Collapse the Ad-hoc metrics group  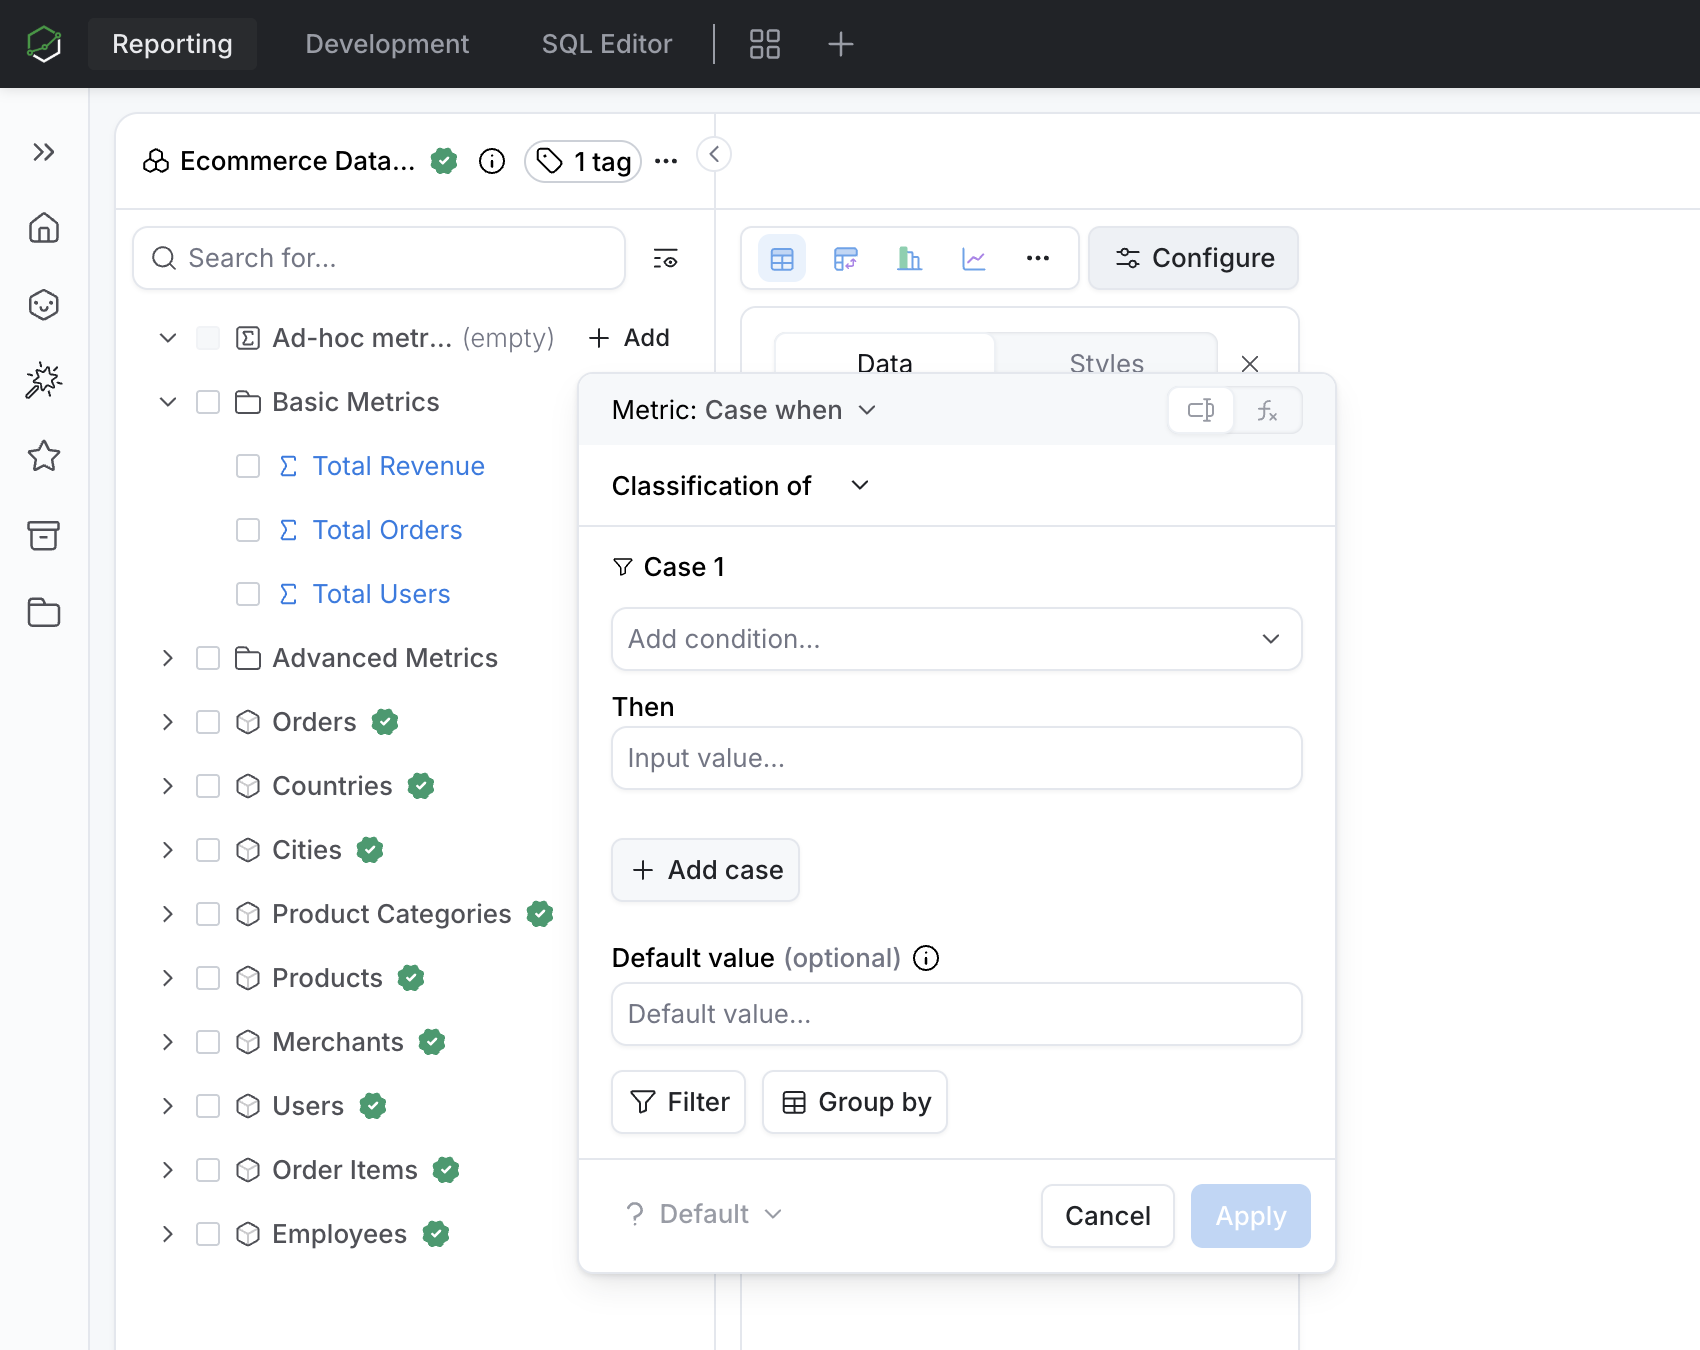coord(168,338)
